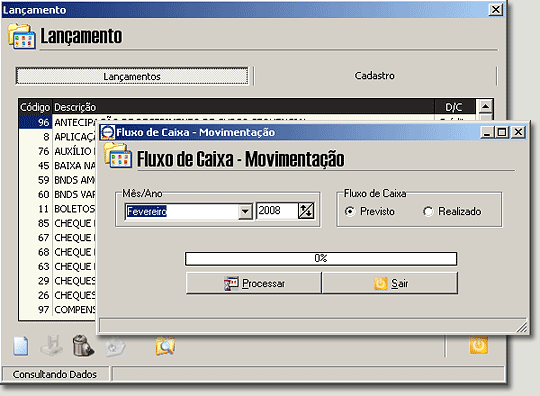Click the Fluxo de Caixa resize grip
The image size is (540, 396).
coord(522,327)
